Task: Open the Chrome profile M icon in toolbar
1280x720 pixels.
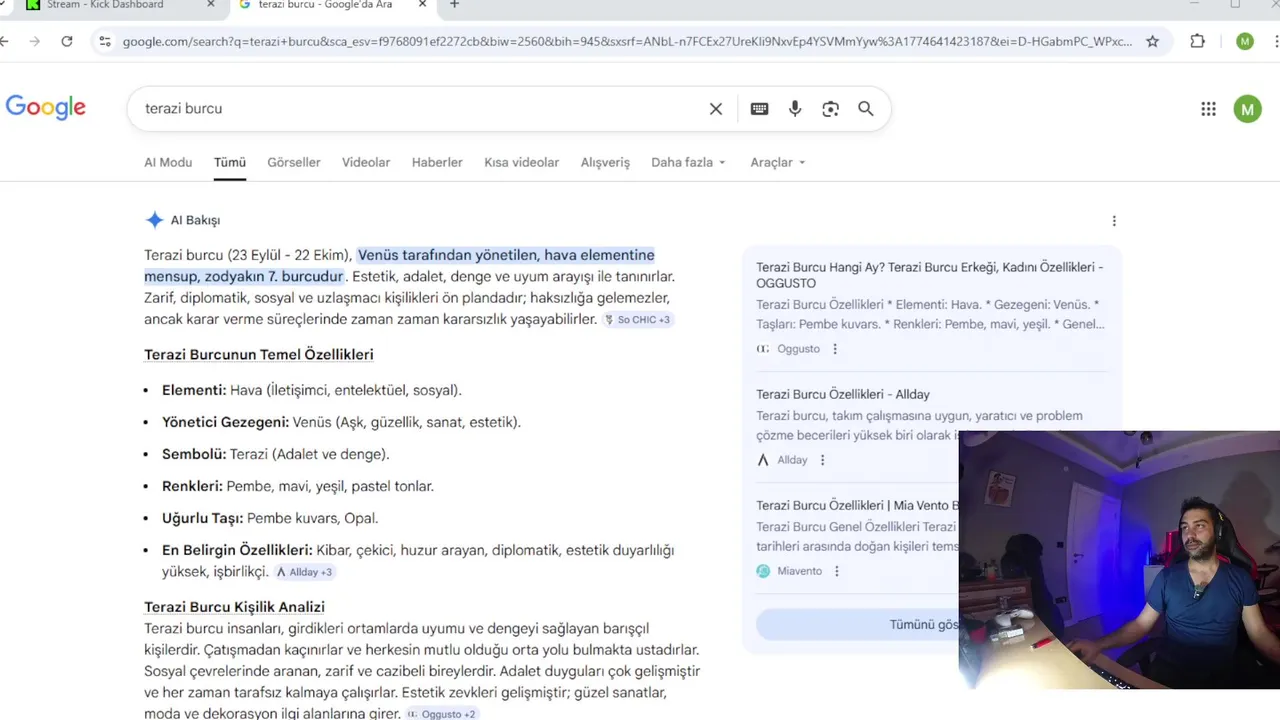Action: 1245,41
